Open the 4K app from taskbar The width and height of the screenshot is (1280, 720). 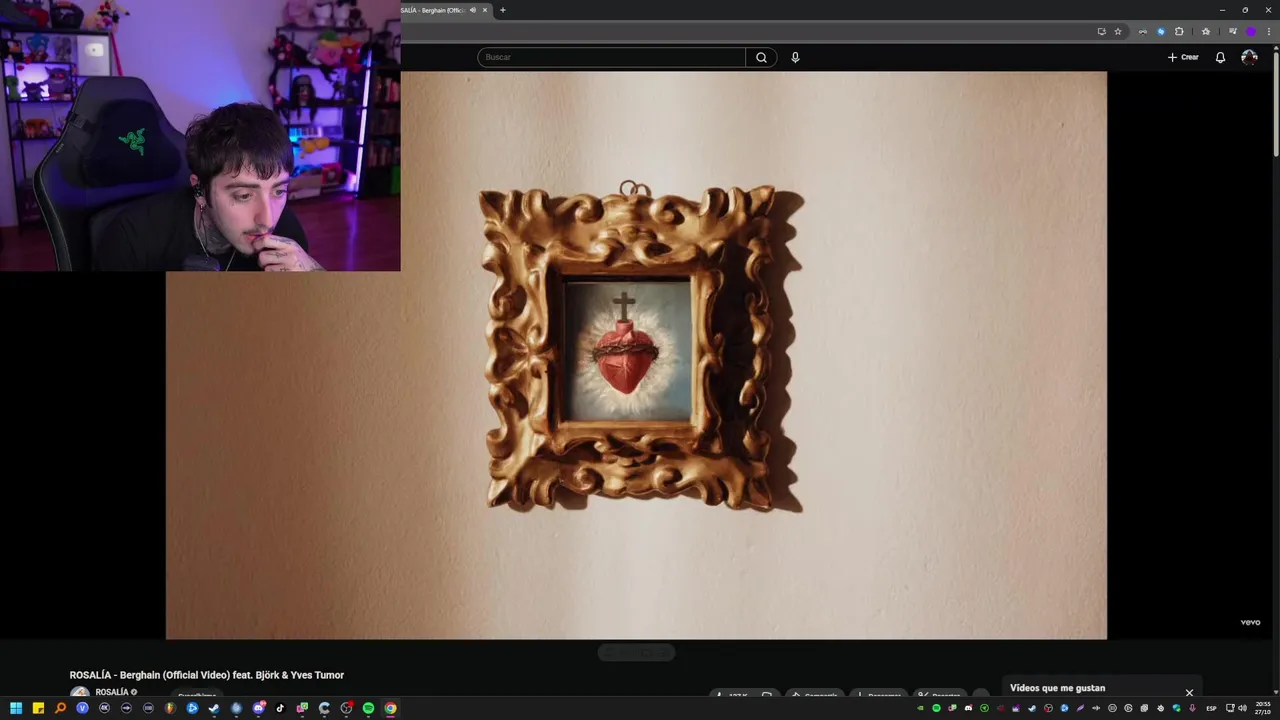tap(104, 708)
